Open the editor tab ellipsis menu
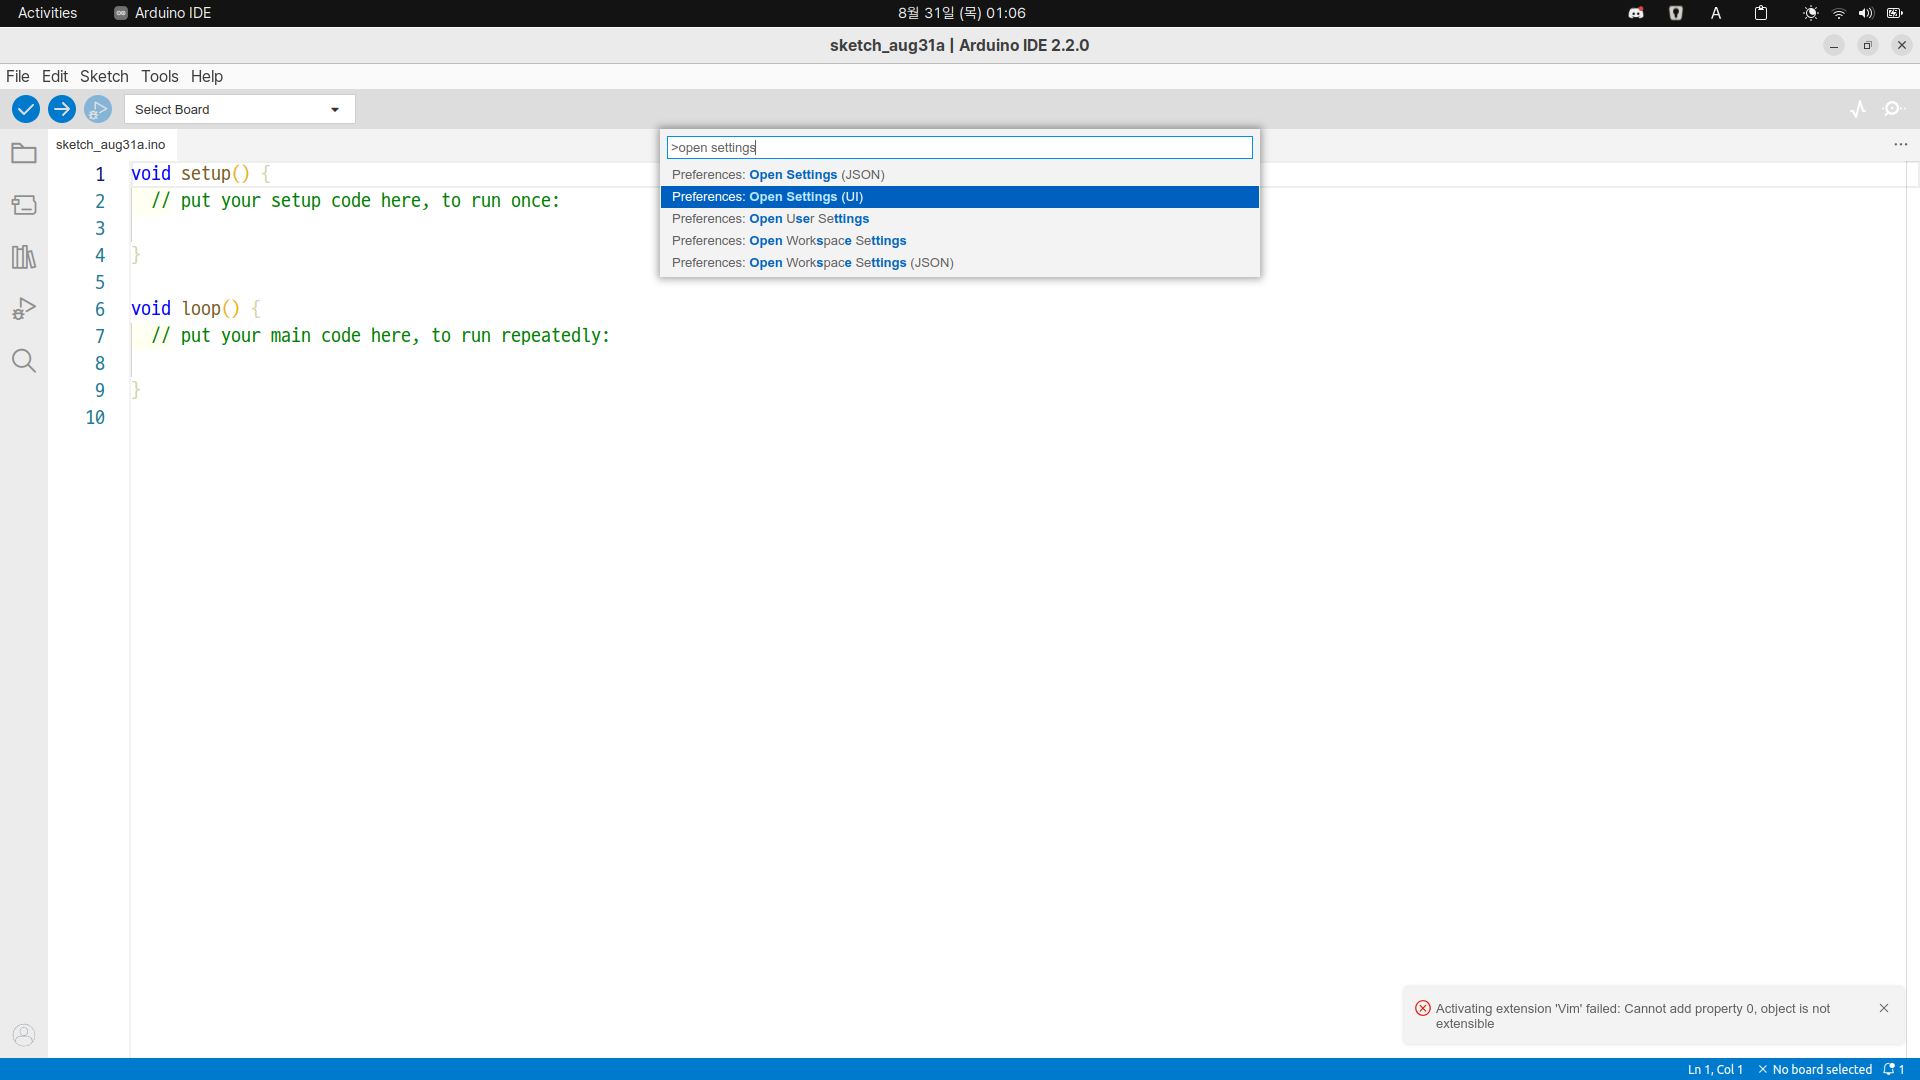Viewport: 1920px width, 1080px height. point(1900,145)
